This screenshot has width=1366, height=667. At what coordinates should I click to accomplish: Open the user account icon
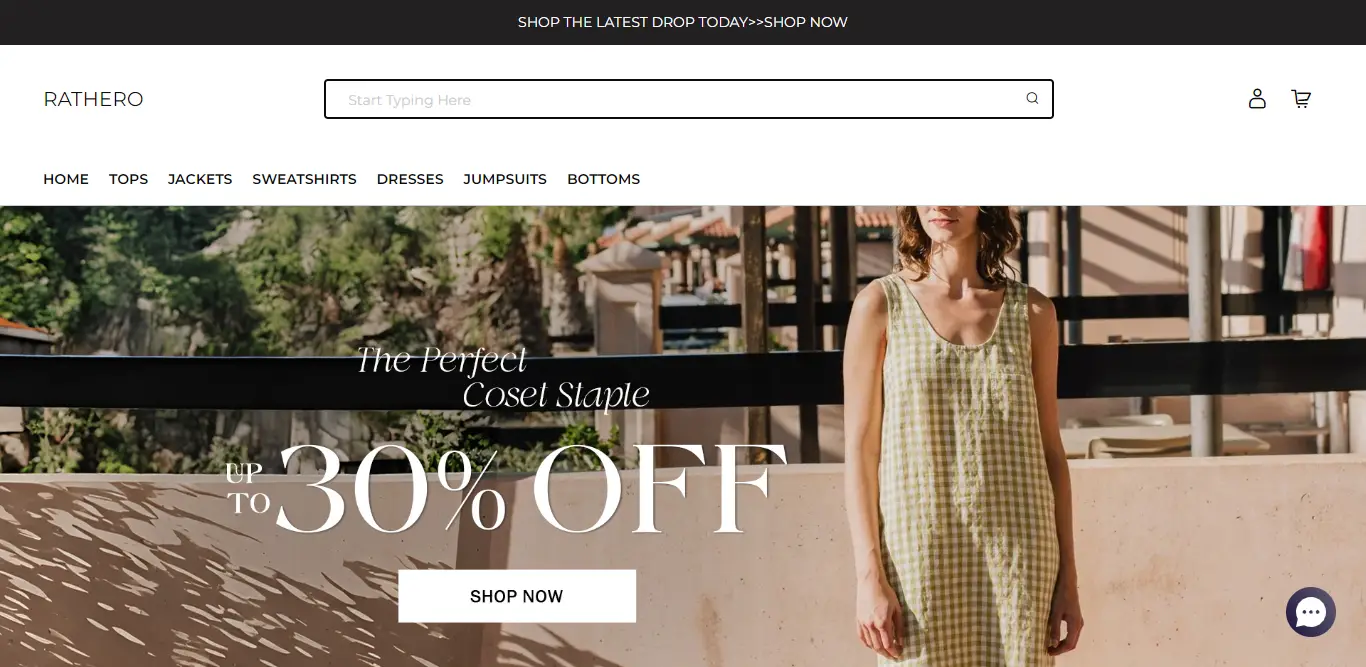1257,98
